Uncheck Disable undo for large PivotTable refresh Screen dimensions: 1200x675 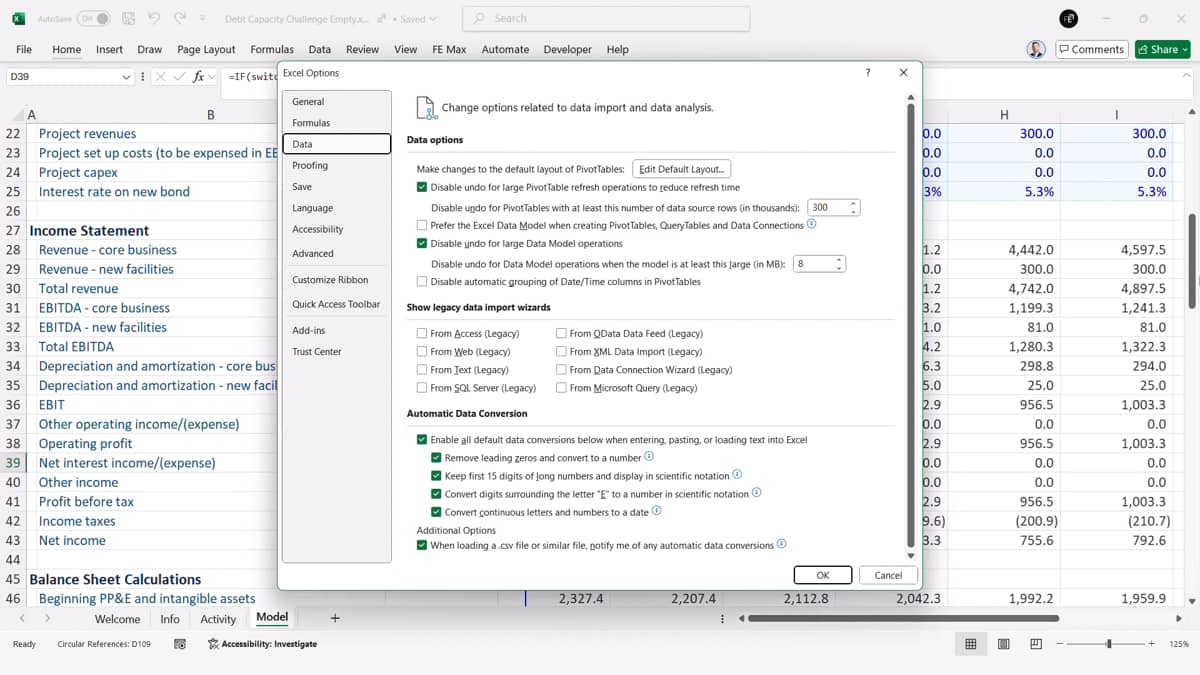pyautogui.click(x=422, y=187)
